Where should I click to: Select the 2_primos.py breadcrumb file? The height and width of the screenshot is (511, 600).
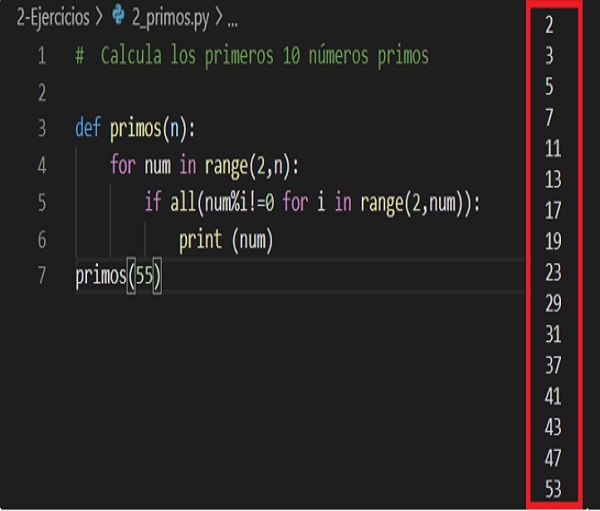pos(171,17)
